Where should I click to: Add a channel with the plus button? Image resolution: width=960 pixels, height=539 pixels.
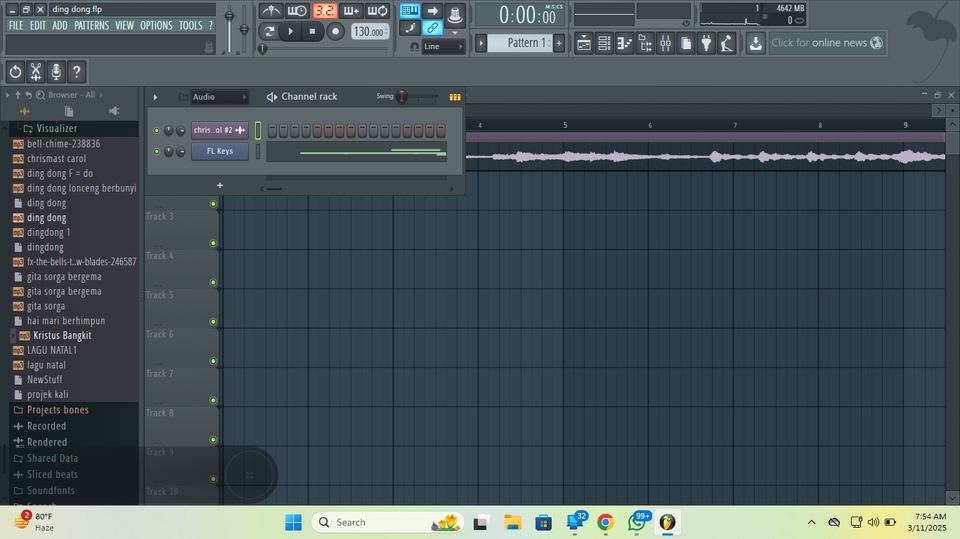(x=220, y=185)
